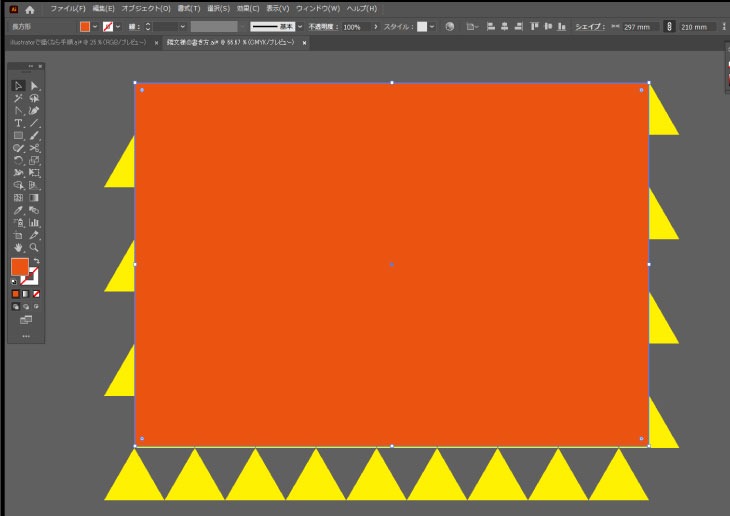730x516 pixels.
Task: Open the stroke profile 基本 dropdown
Action: point(298,27)
